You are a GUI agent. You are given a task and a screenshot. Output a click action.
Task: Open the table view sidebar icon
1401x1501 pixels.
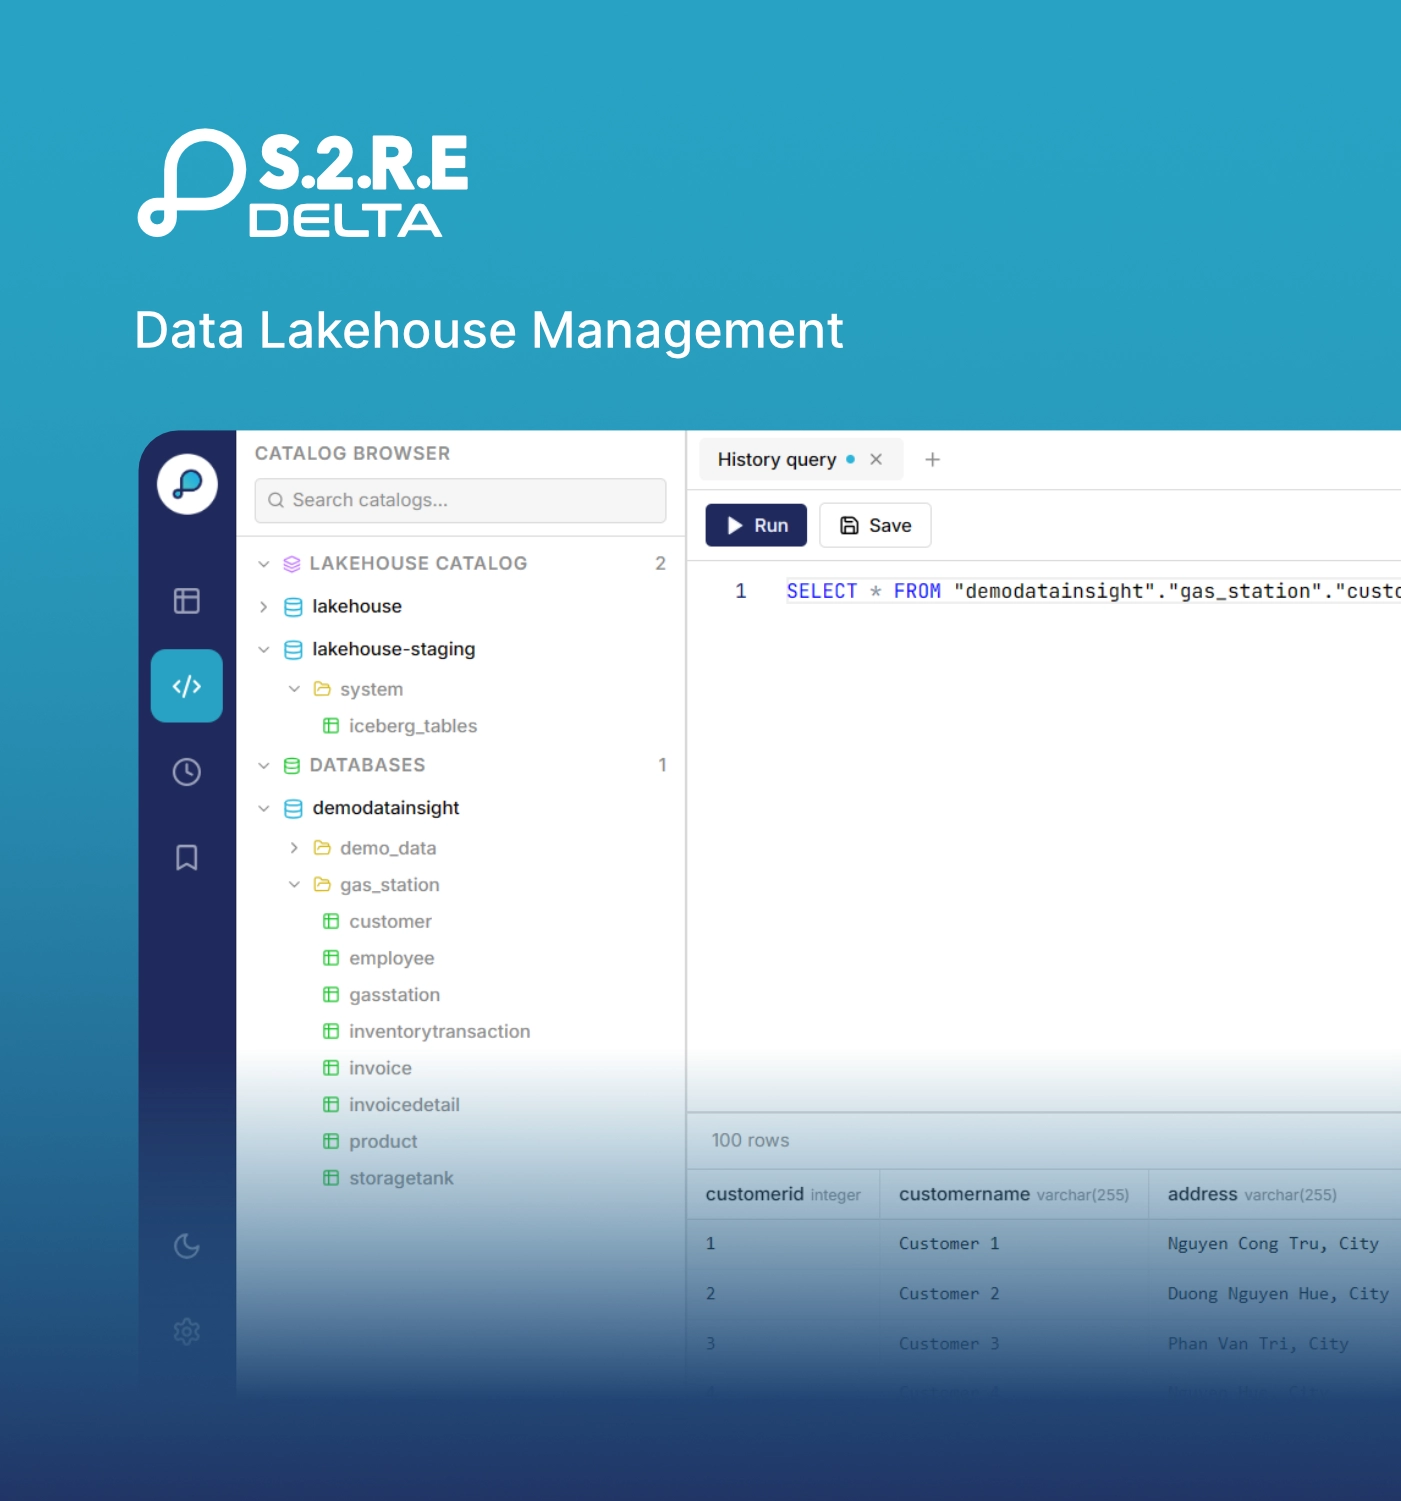click(187, 601)
